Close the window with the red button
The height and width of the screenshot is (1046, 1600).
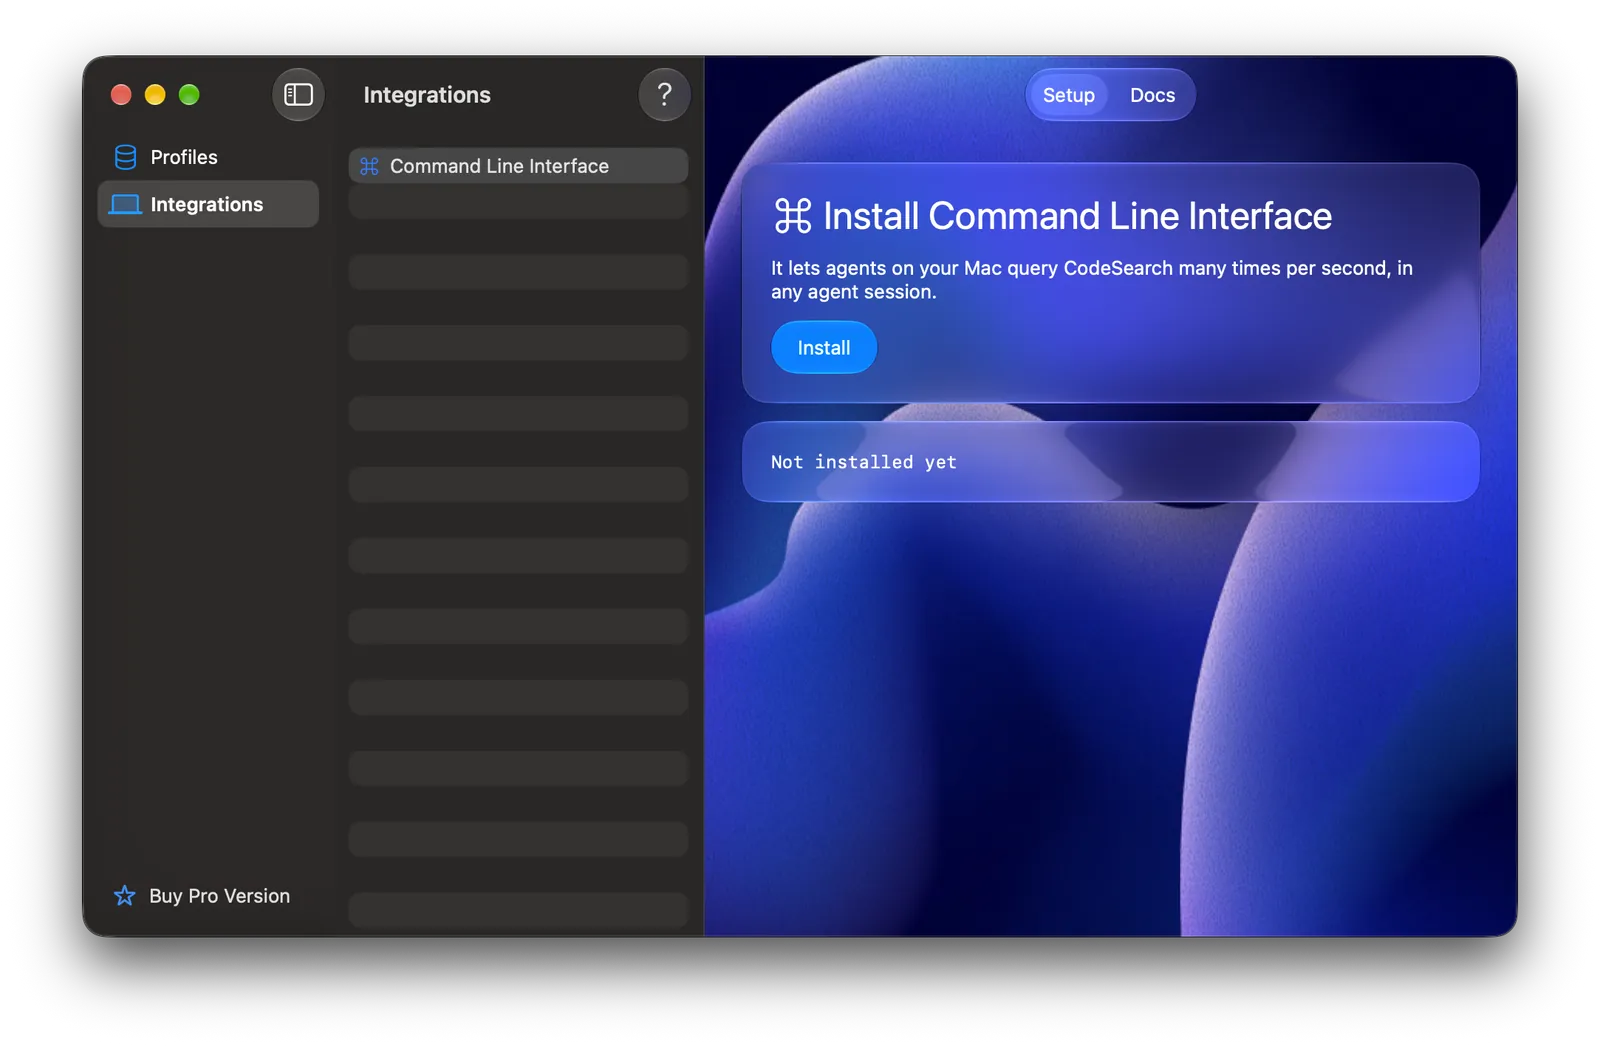pyautogui.click(x=121, y=95)
